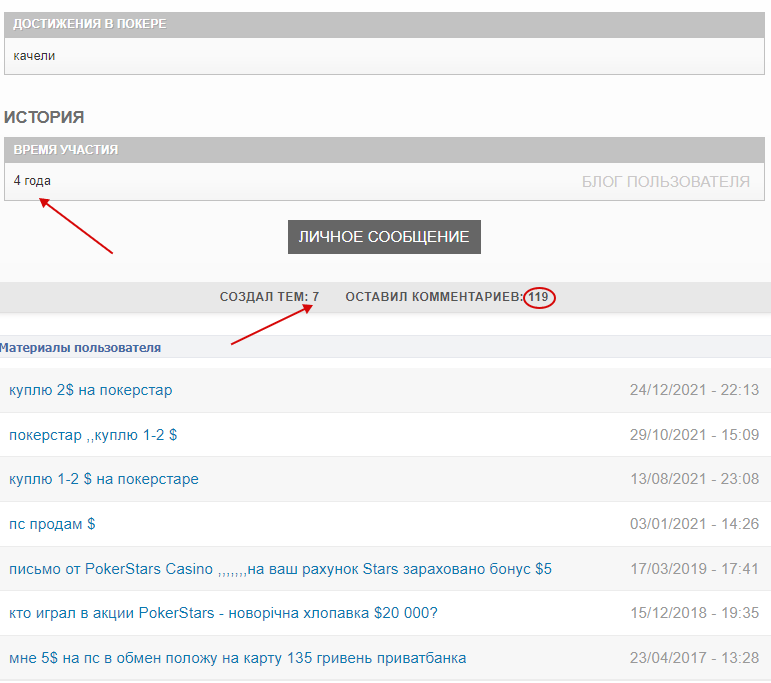The image size is (771, 683).
Task: Click the 'ИСТОРИЯ' section heading
Action: coord(44,117)
